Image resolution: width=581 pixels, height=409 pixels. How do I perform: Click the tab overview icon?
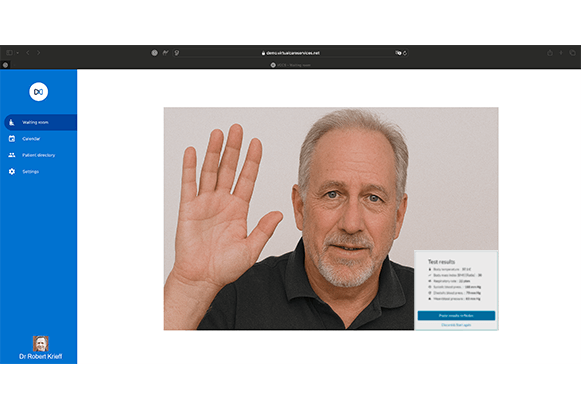coord(572,53)
